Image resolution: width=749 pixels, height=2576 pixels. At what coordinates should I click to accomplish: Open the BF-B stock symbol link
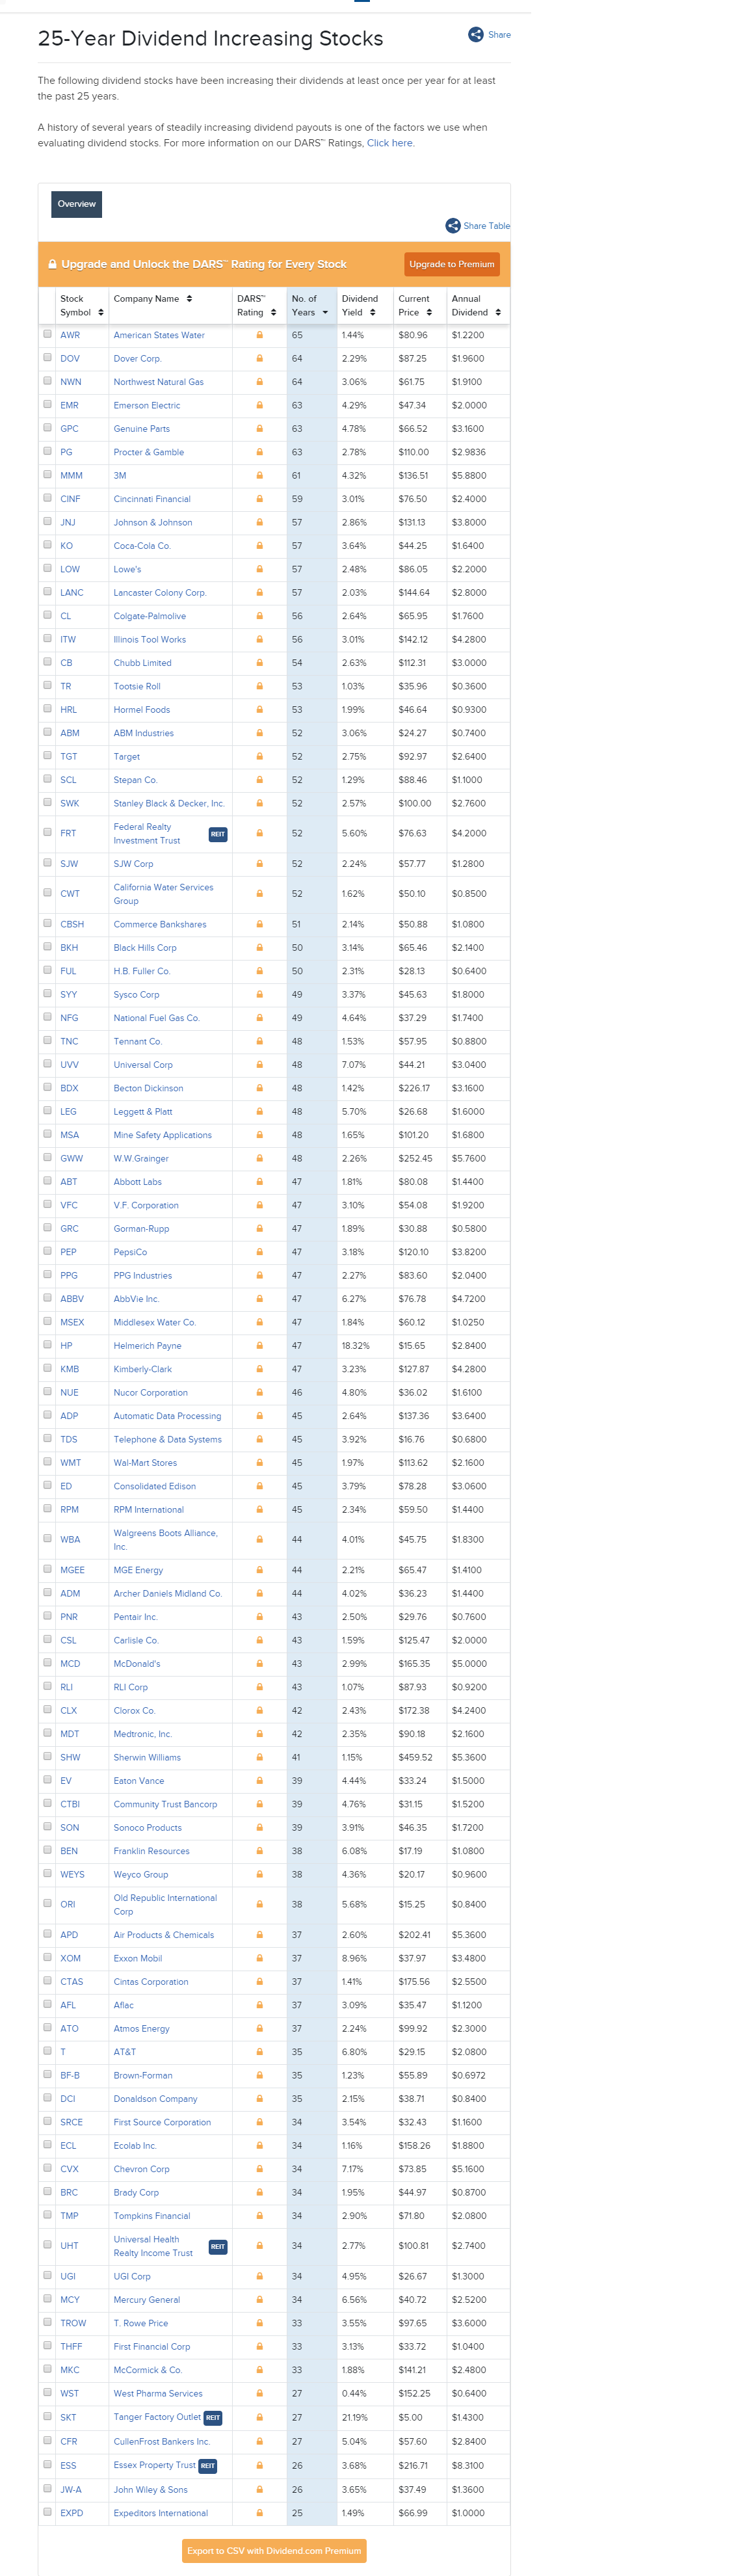[x=70, y=2075]
